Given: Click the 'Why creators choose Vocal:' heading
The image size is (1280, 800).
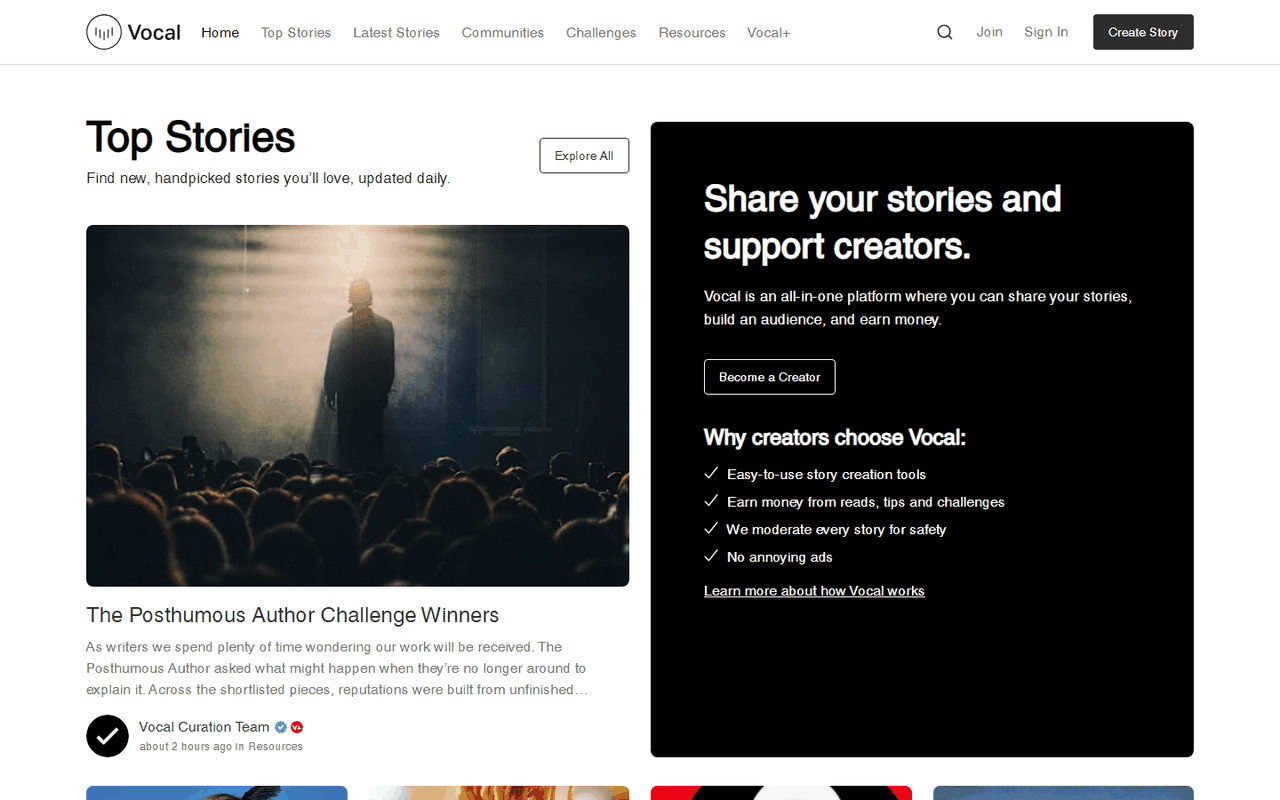Looking at the screenshot, I should (835, 438).
